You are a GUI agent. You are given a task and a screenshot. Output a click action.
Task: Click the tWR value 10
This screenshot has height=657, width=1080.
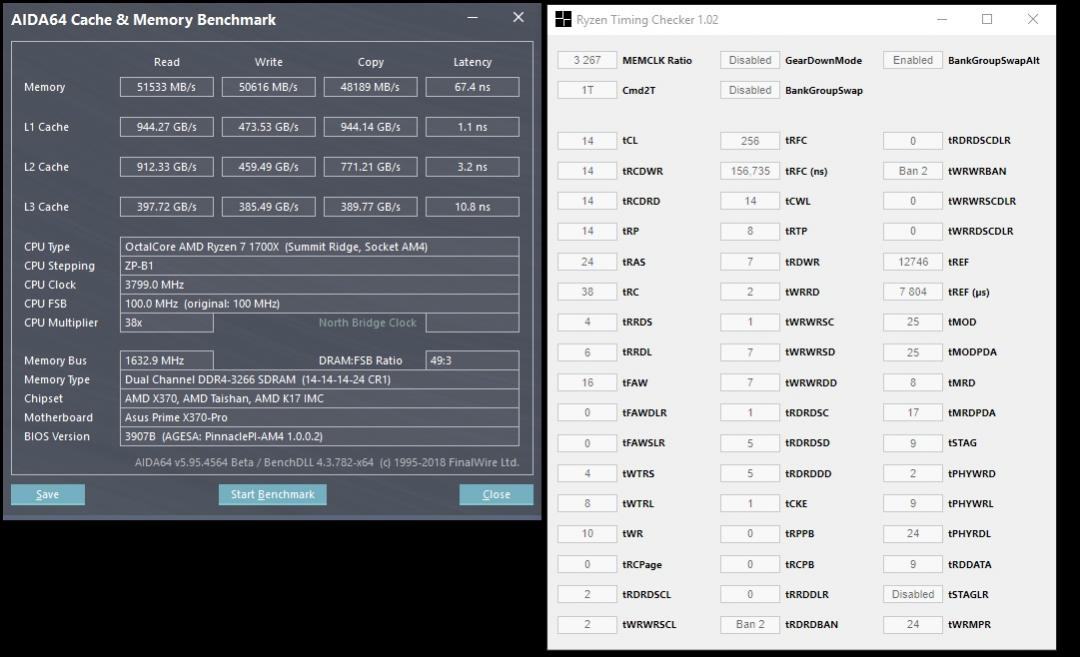point(588,534)
